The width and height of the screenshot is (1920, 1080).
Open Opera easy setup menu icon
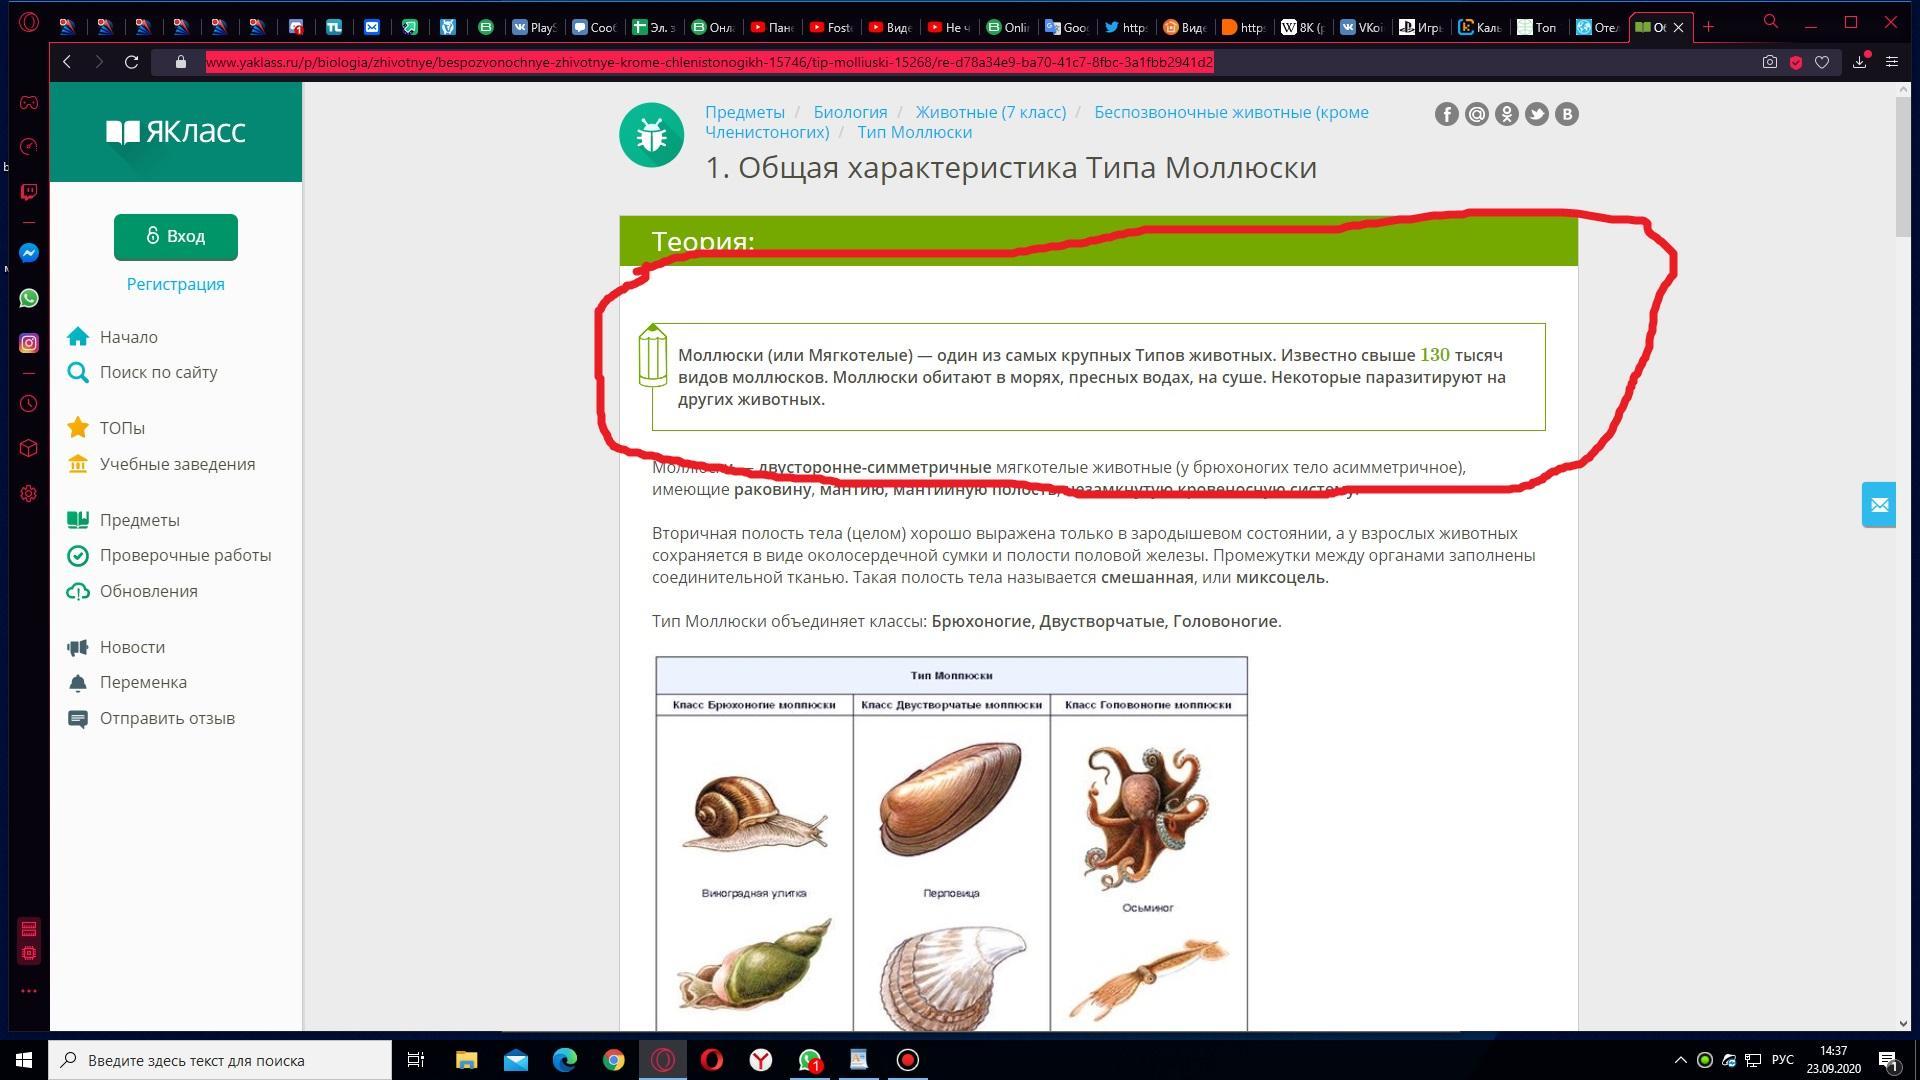click(x=1891, y=62)
